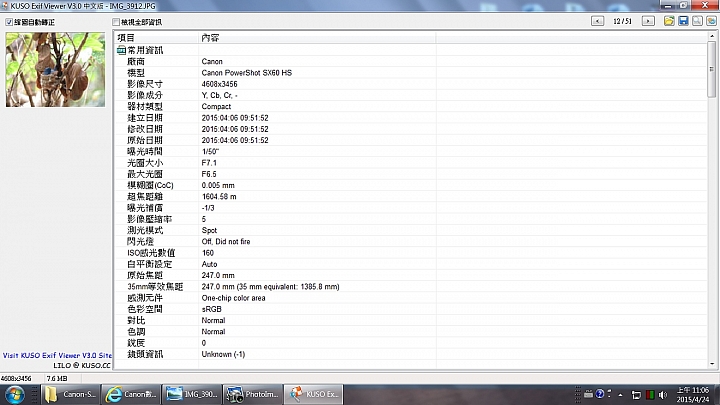The height and width of the screenshot is (405, 720).
Task: Switch to the IMG_390... taskbar window
Action: pos(191,394)
